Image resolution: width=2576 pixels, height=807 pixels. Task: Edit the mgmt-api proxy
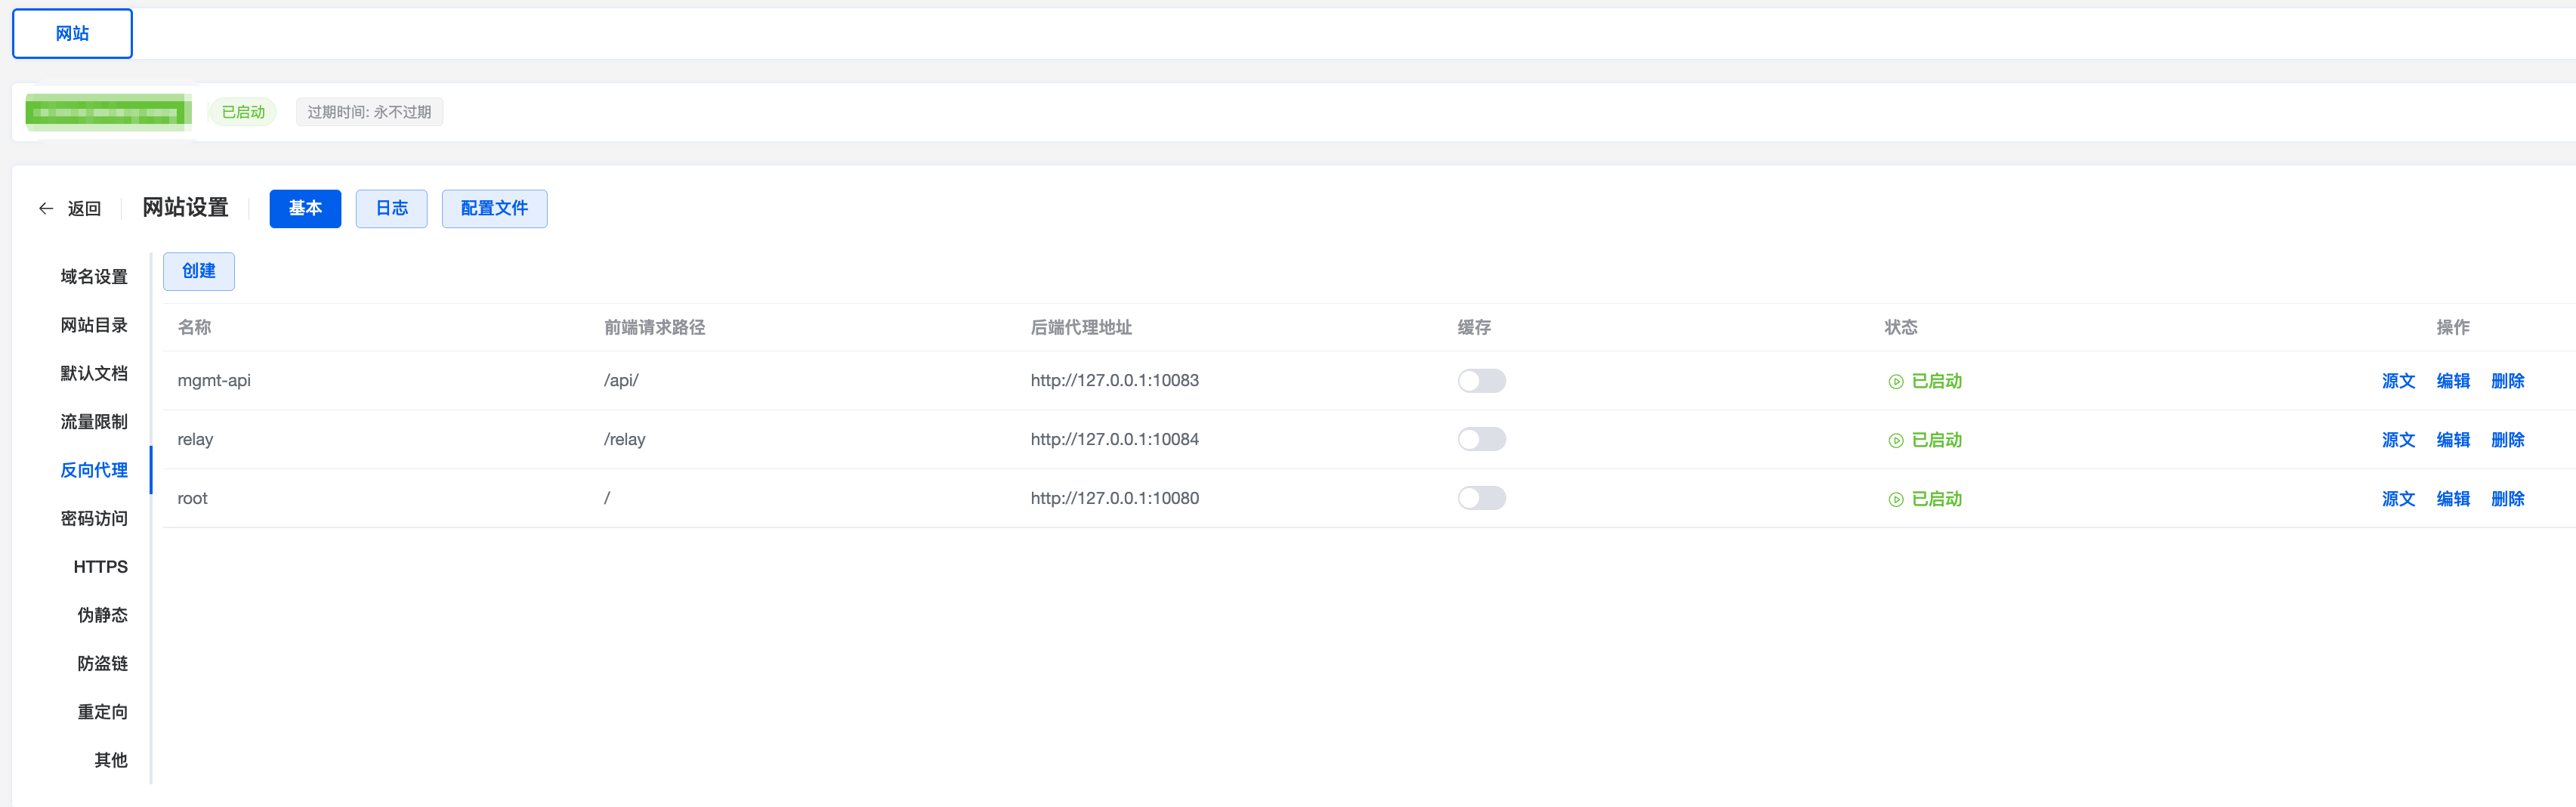(x=2453, y=381)
